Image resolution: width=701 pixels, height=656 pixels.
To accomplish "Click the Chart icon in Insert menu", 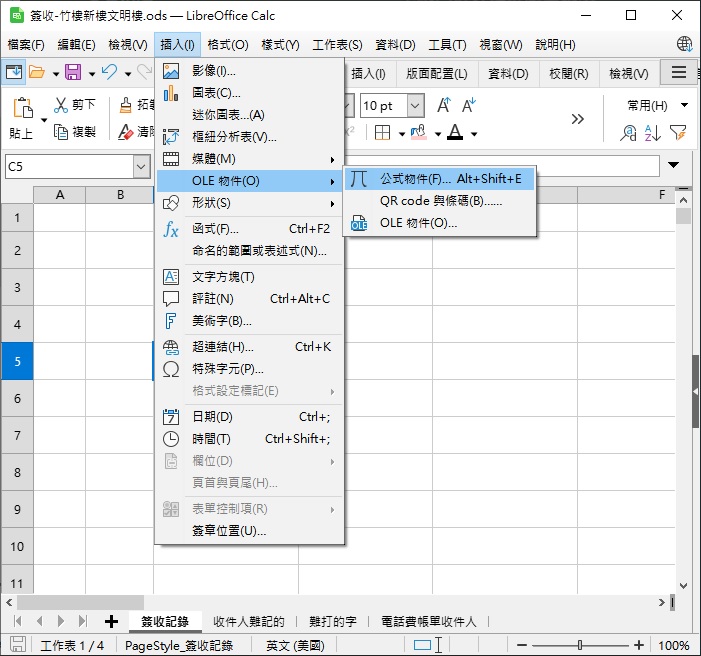I will pos(171,93).
